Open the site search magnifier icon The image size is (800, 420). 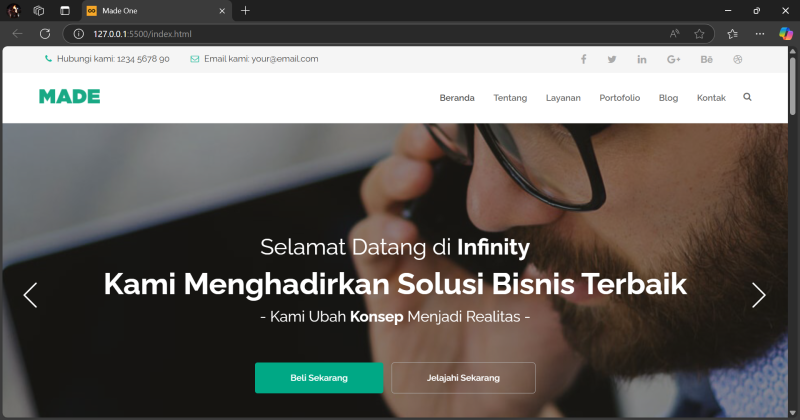(x=747, y=97)
